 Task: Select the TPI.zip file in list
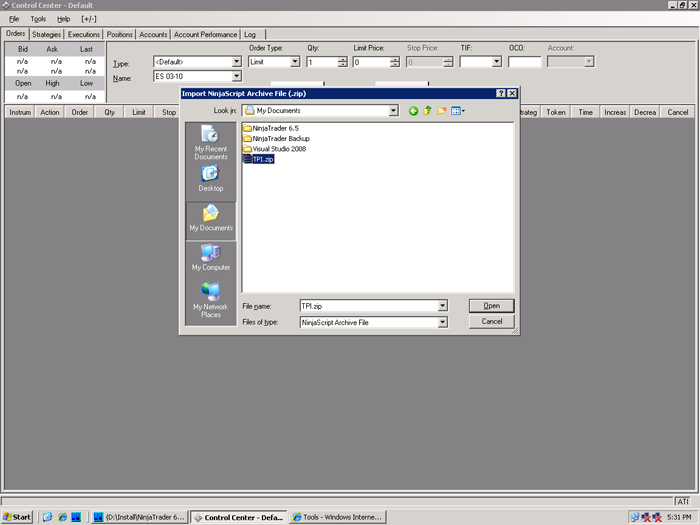click(x=264, y=159)
